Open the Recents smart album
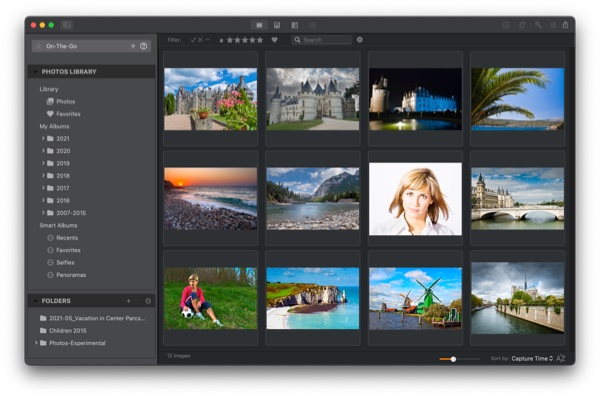Viewport: 600px width, 398px height. pos(62,238)
